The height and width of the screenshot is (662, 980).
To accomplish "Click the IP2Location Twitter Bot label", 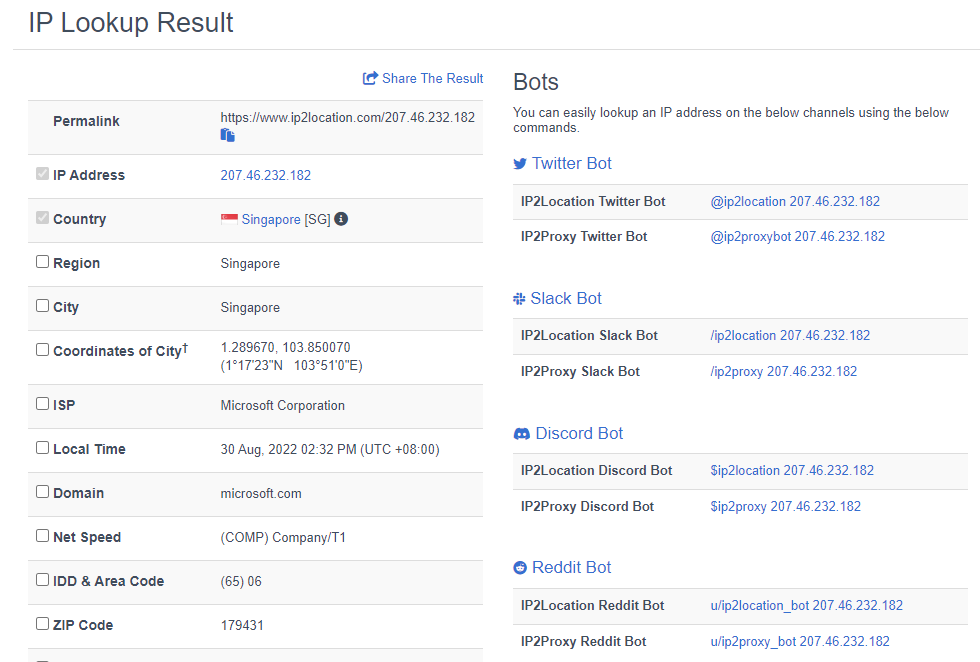I will (x=593, y=201).
